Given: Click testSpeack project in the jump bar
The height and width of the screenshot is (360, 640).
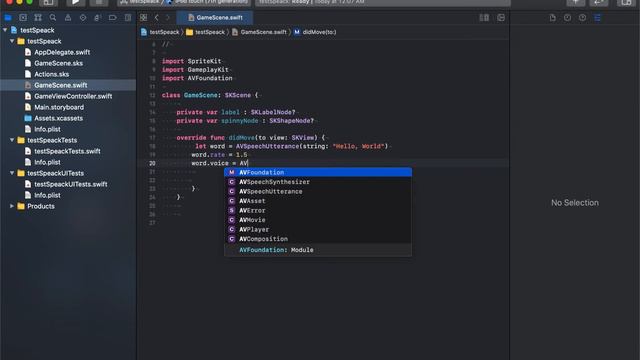Looking at the screenshot, I should 160,32.
